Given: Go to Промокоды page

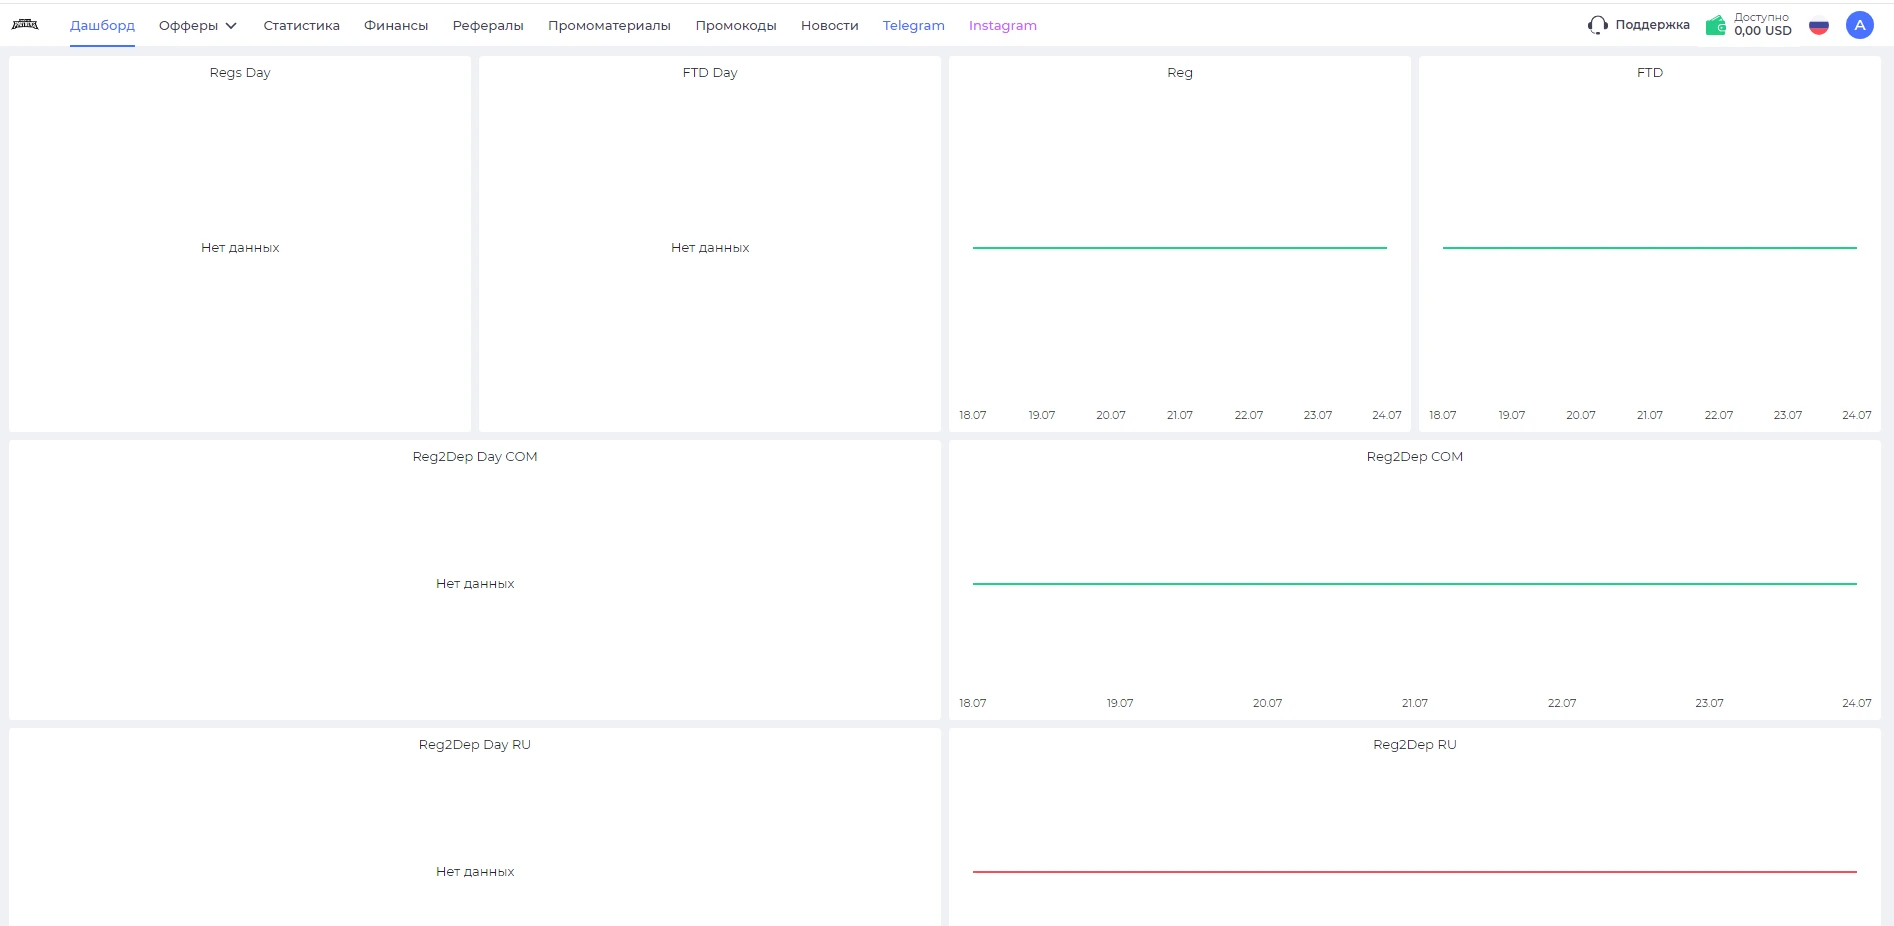Looking at the screenshot, I should [736, 26].
